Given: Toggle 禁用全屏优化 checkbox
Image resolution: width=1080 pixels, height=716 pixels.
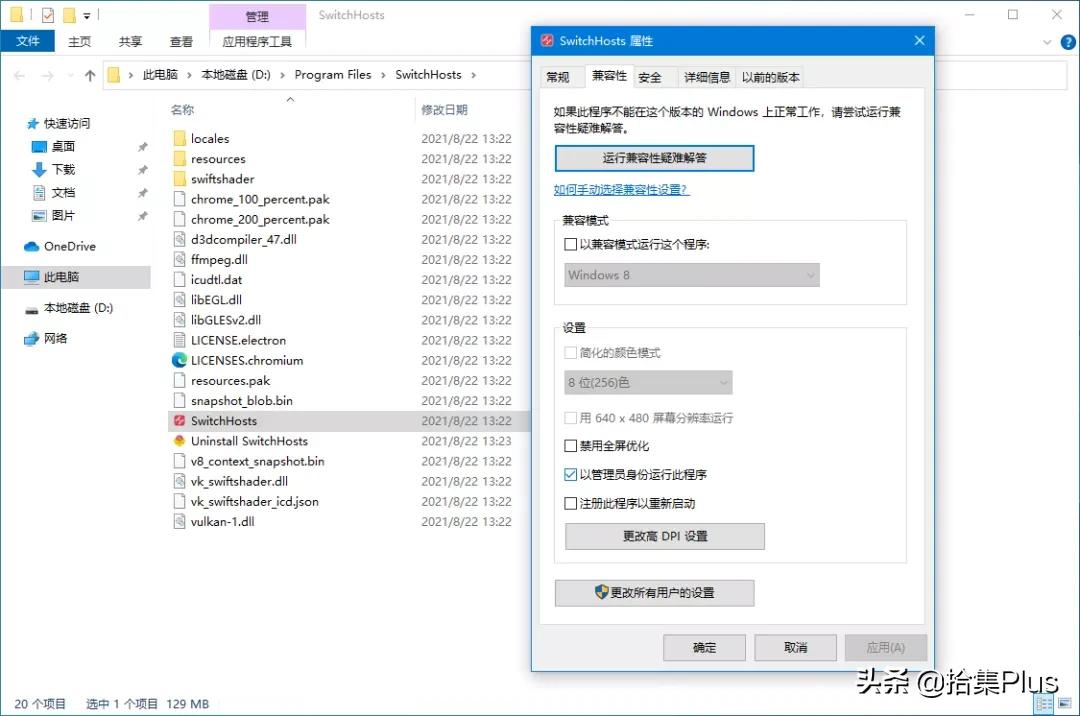Looking at the screenshot, I should click(x=570, y=446).
